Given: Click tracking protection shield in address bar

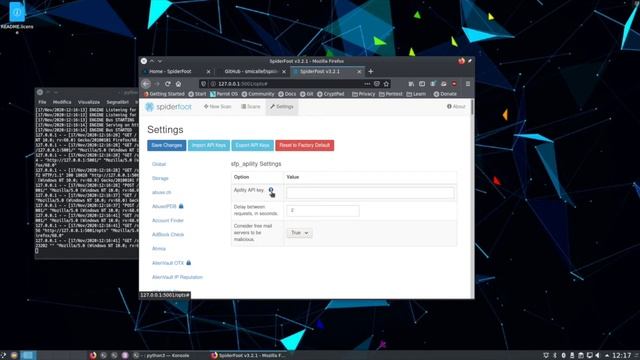Looking at the screenshot, I should point(204,84).
